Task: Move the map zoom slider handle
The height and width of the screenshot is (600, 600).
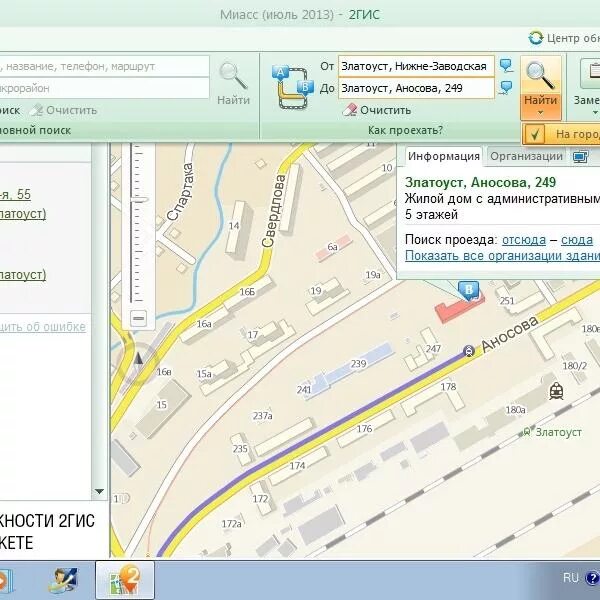Action: 139,200
